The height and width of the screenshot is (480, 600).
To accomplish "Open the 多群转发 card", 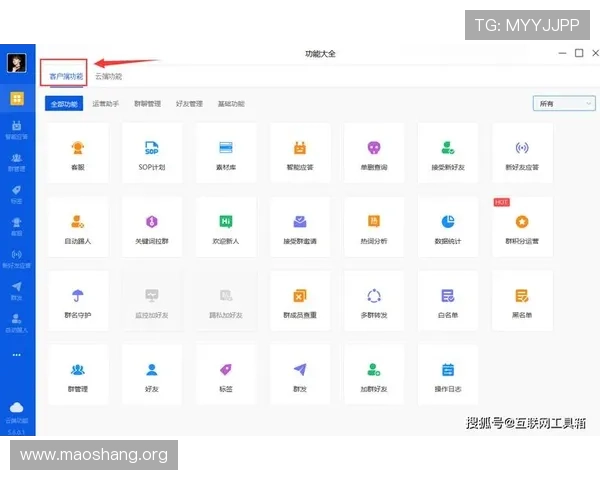I will (374, 301).
